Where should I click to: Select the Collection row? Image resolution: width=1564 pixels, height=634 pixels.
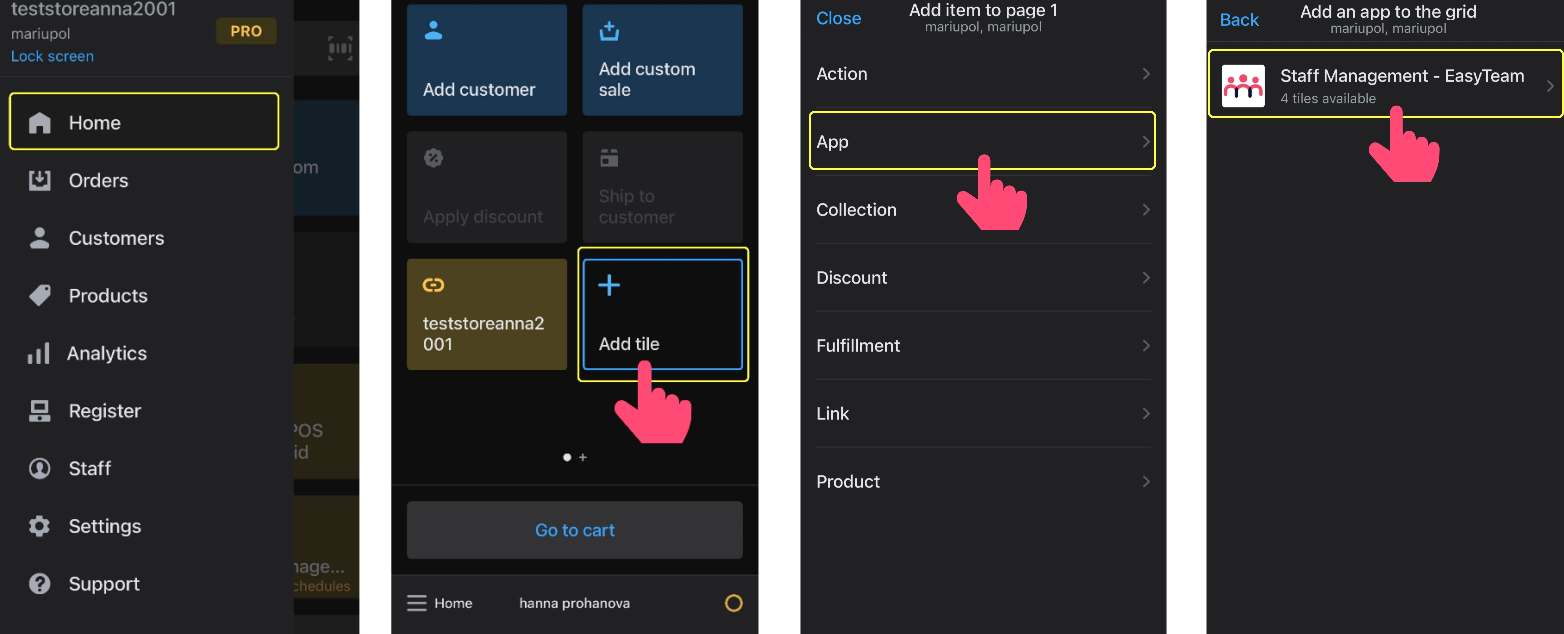click(x=983, y=210)
